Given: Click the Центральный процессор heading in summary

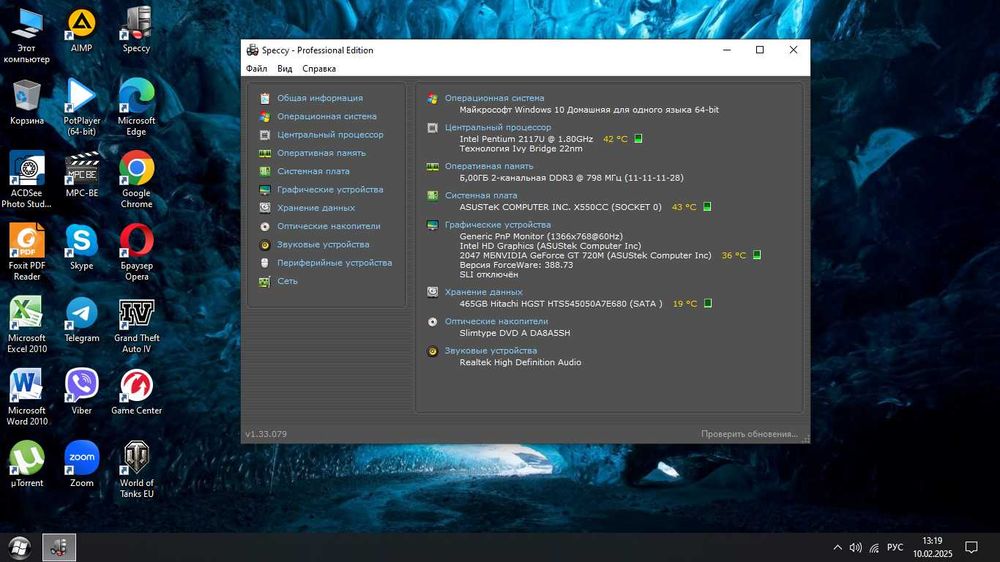Looking at the screenshot, I should point(497,128).
